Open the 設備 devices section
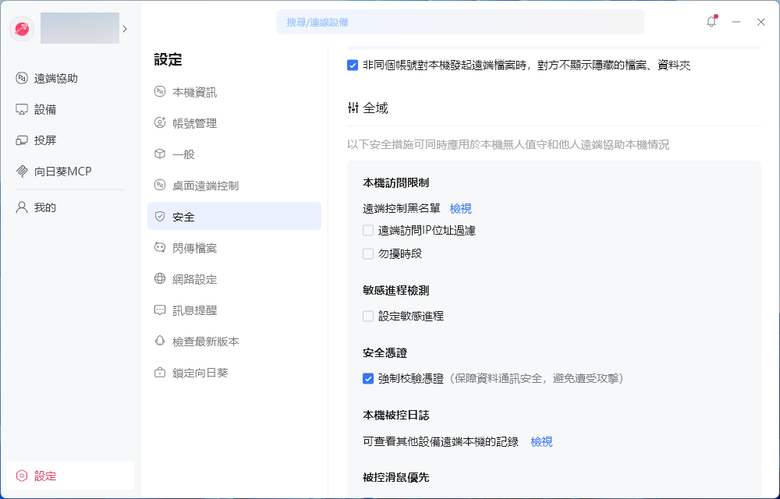The image size is (780, 499). click(x=70, y=109)
